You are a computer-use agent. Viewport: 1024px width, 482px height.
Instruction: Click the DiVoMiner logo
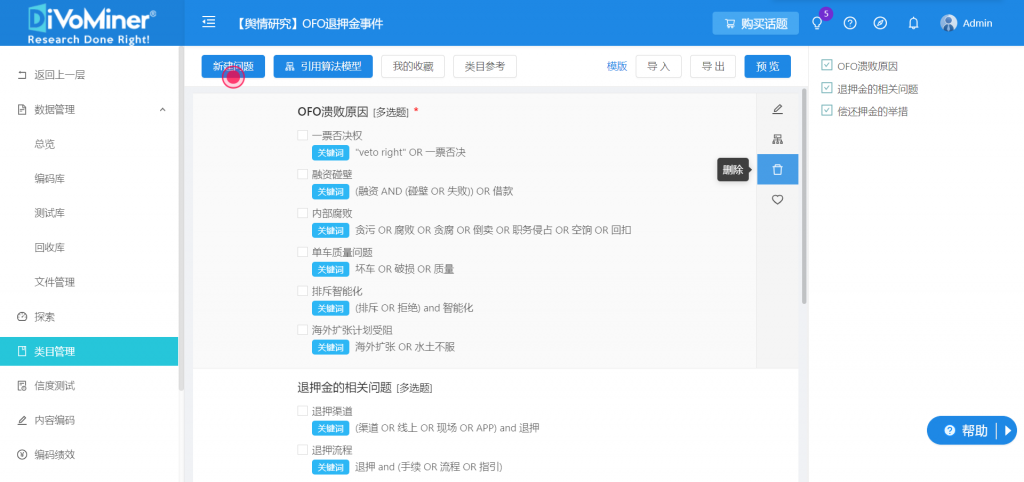click(91, 23)
